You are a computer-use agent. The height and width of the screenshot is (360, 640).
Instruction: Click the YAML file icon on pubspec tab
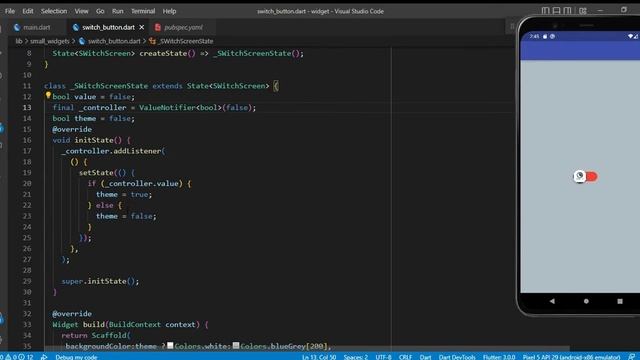tap(158, 27)
